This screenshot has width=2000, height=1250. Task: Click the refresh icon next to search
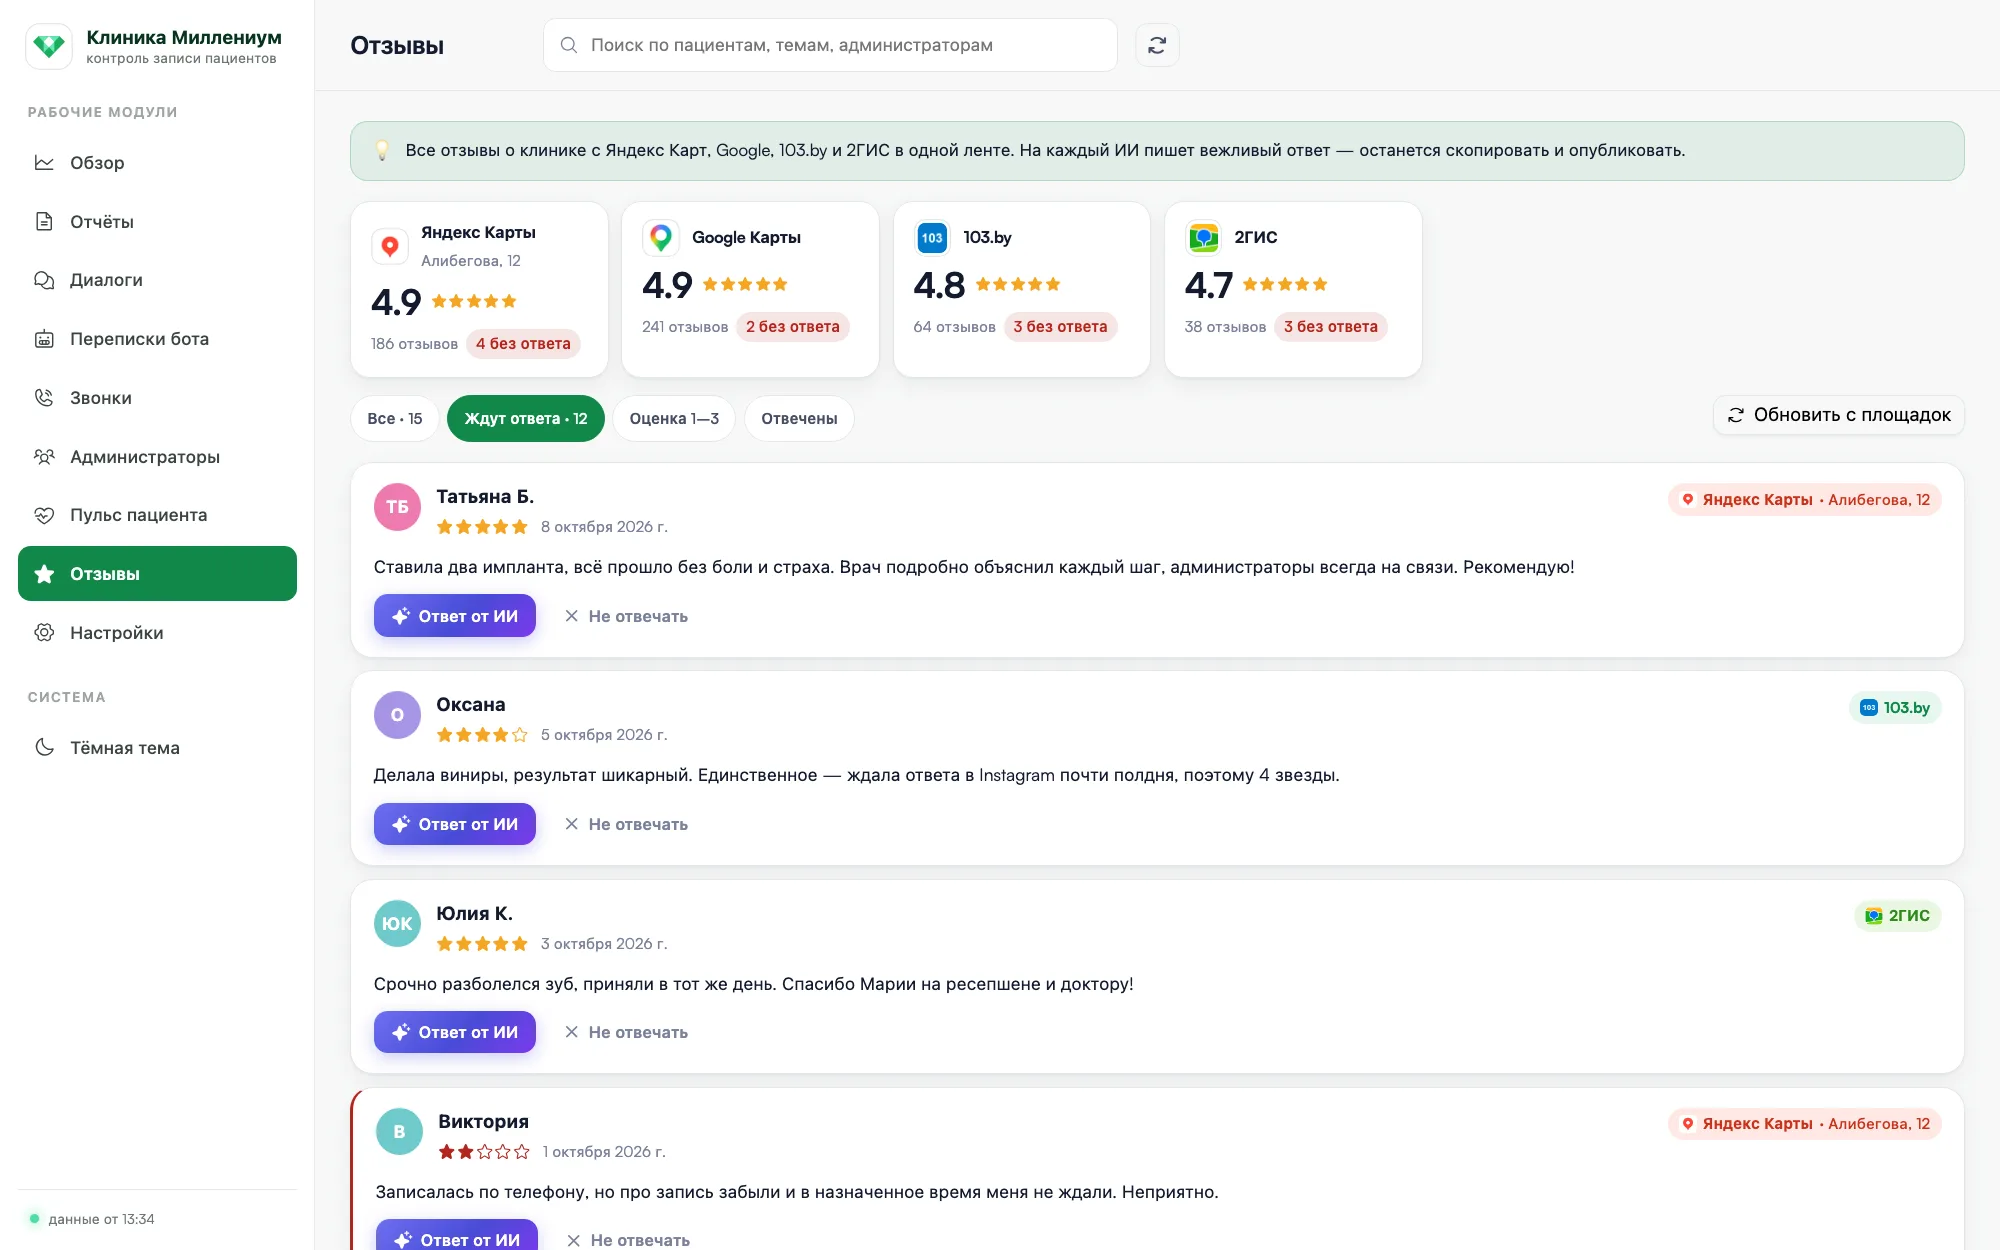pyautogui.click(x=1157, y=45)
